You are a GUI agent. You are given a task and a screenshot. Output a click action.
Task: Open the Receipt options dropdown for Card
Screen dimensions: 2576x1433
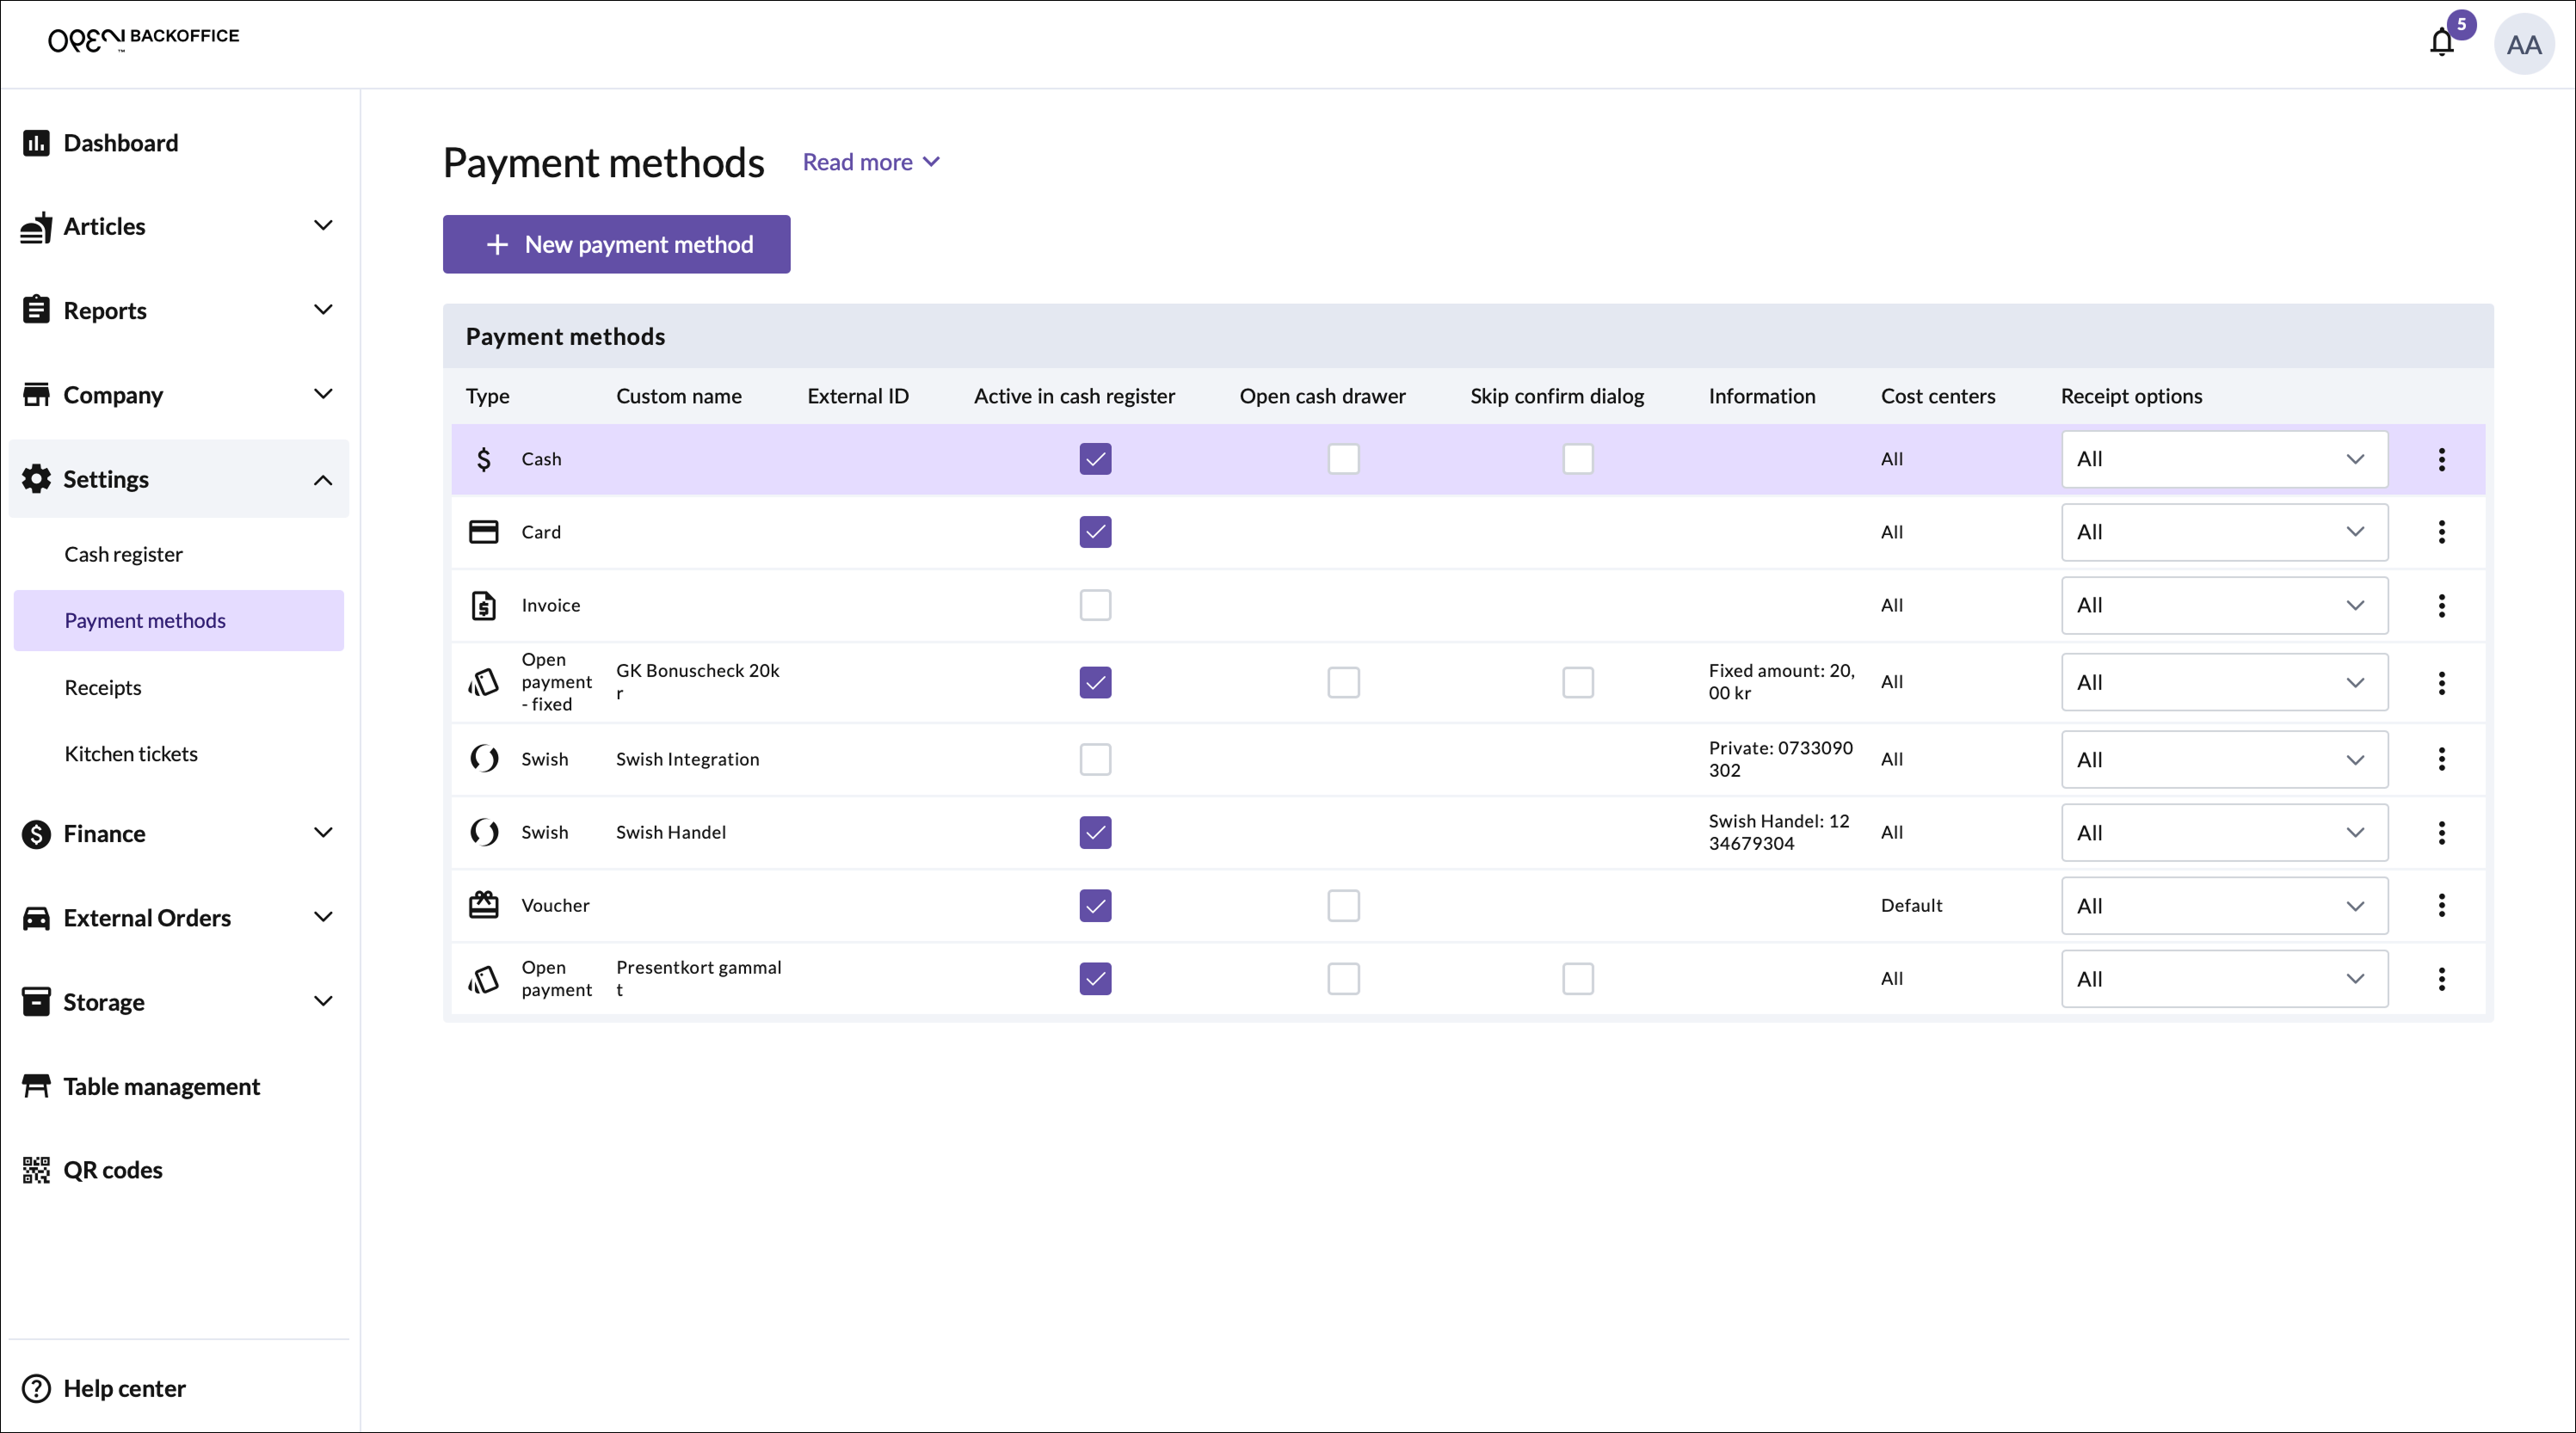pyautogui.click(x=2223, y=532)
